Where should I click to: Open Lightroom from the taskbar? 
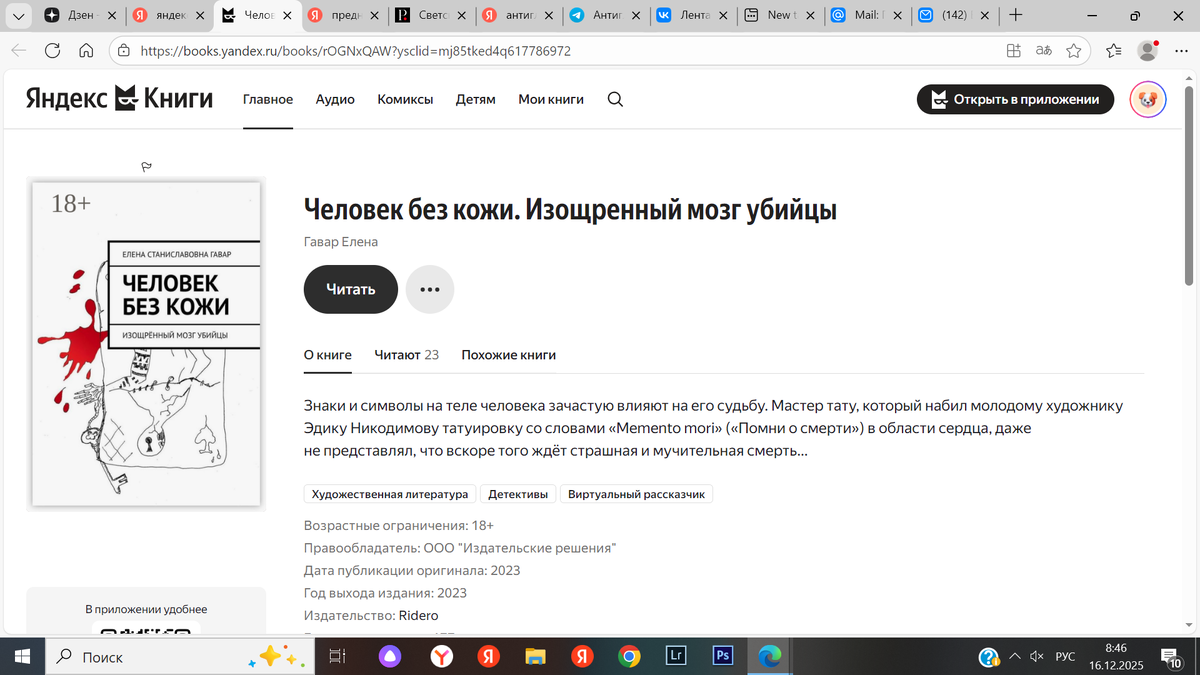point(676,656)
